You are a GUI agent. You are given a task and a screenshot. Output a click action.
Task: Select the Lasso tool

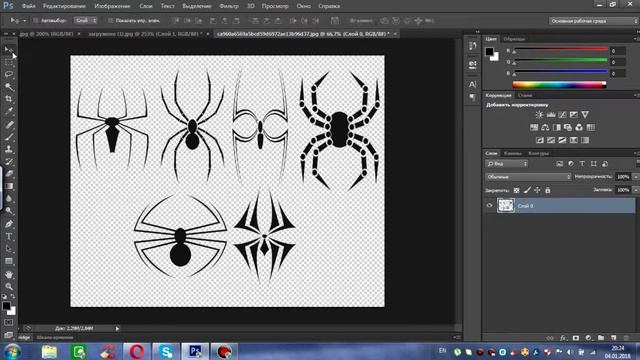point(9,74)
